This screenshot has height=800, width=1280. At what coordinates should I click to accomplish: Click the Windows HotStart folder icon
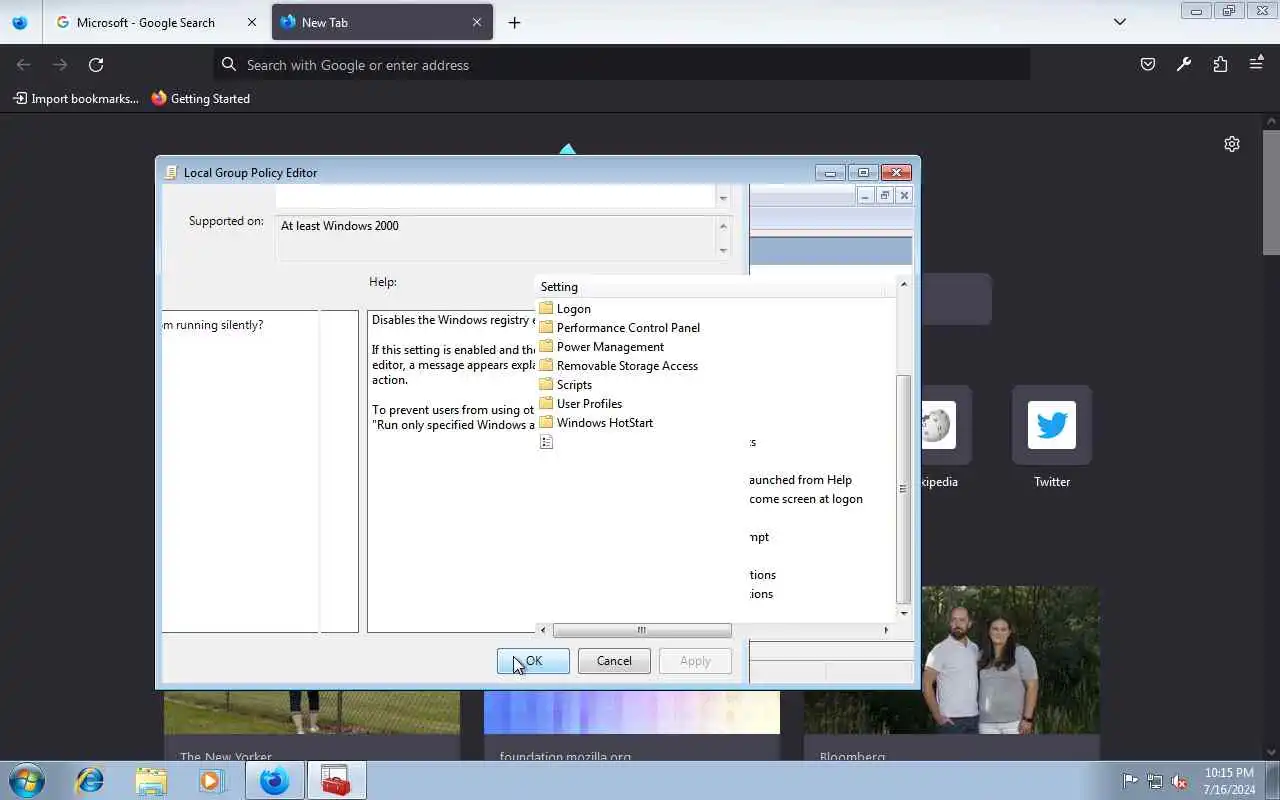point(546,422)
